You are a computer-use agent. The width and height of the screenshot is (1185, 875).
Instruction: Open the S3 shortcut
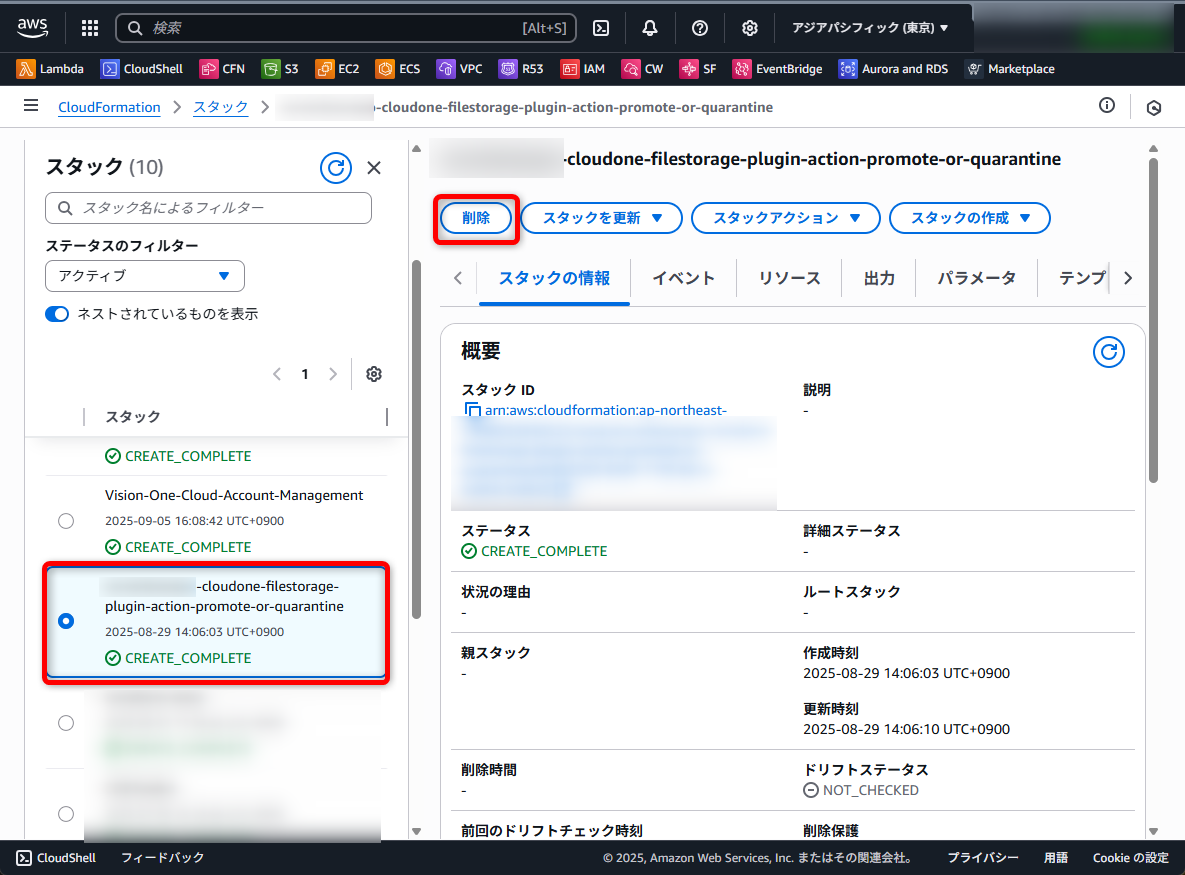click(280, 69)
